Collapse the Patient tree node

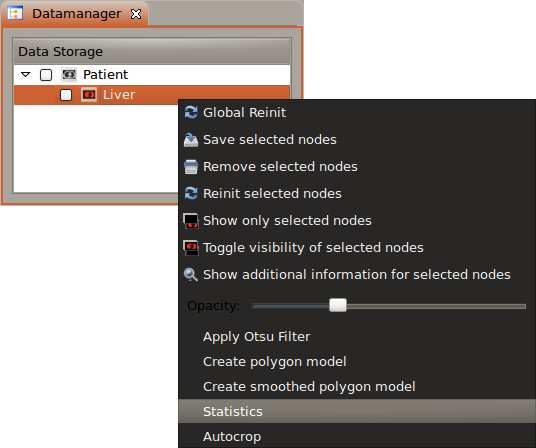coord(26,74)
